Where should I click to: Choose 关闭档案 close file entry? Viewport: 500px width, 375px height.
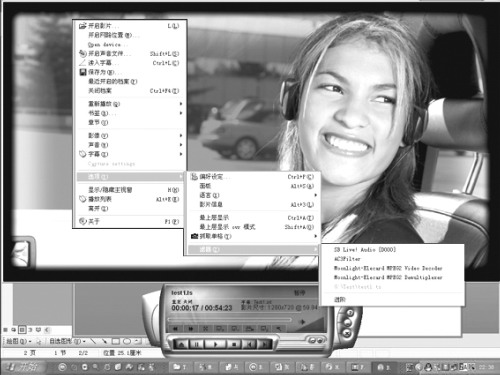tap(130, 91)
